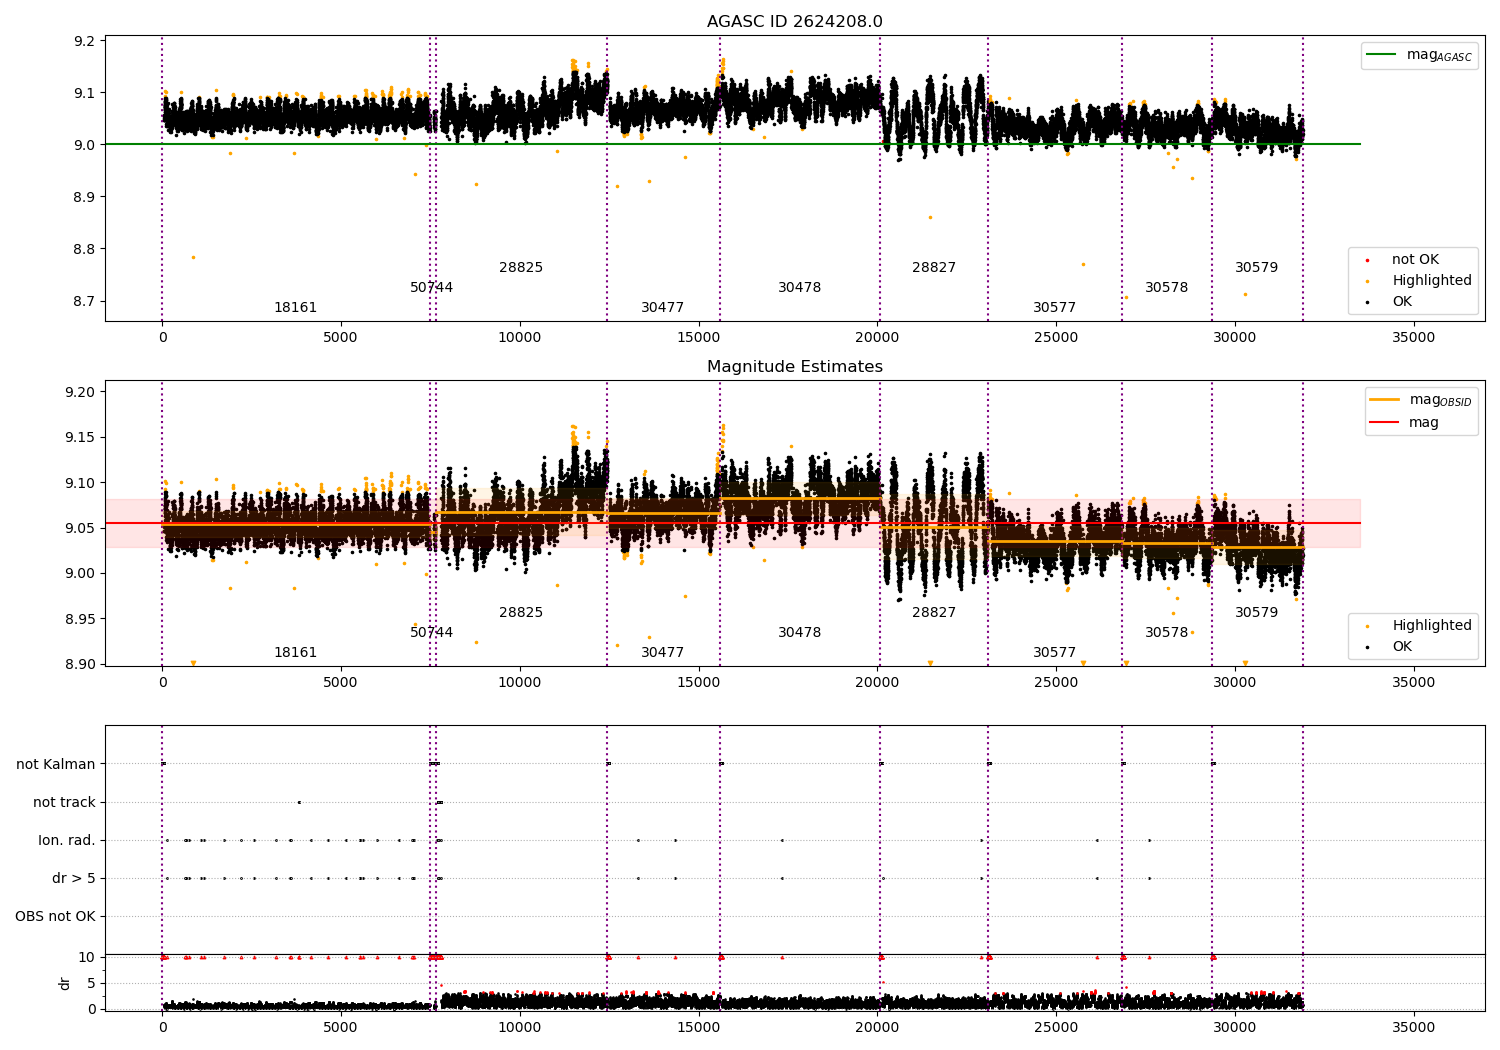Click OBSID label 18161 in top plot
Viewport: 1500px width, 1050px height.
[296, 307]
